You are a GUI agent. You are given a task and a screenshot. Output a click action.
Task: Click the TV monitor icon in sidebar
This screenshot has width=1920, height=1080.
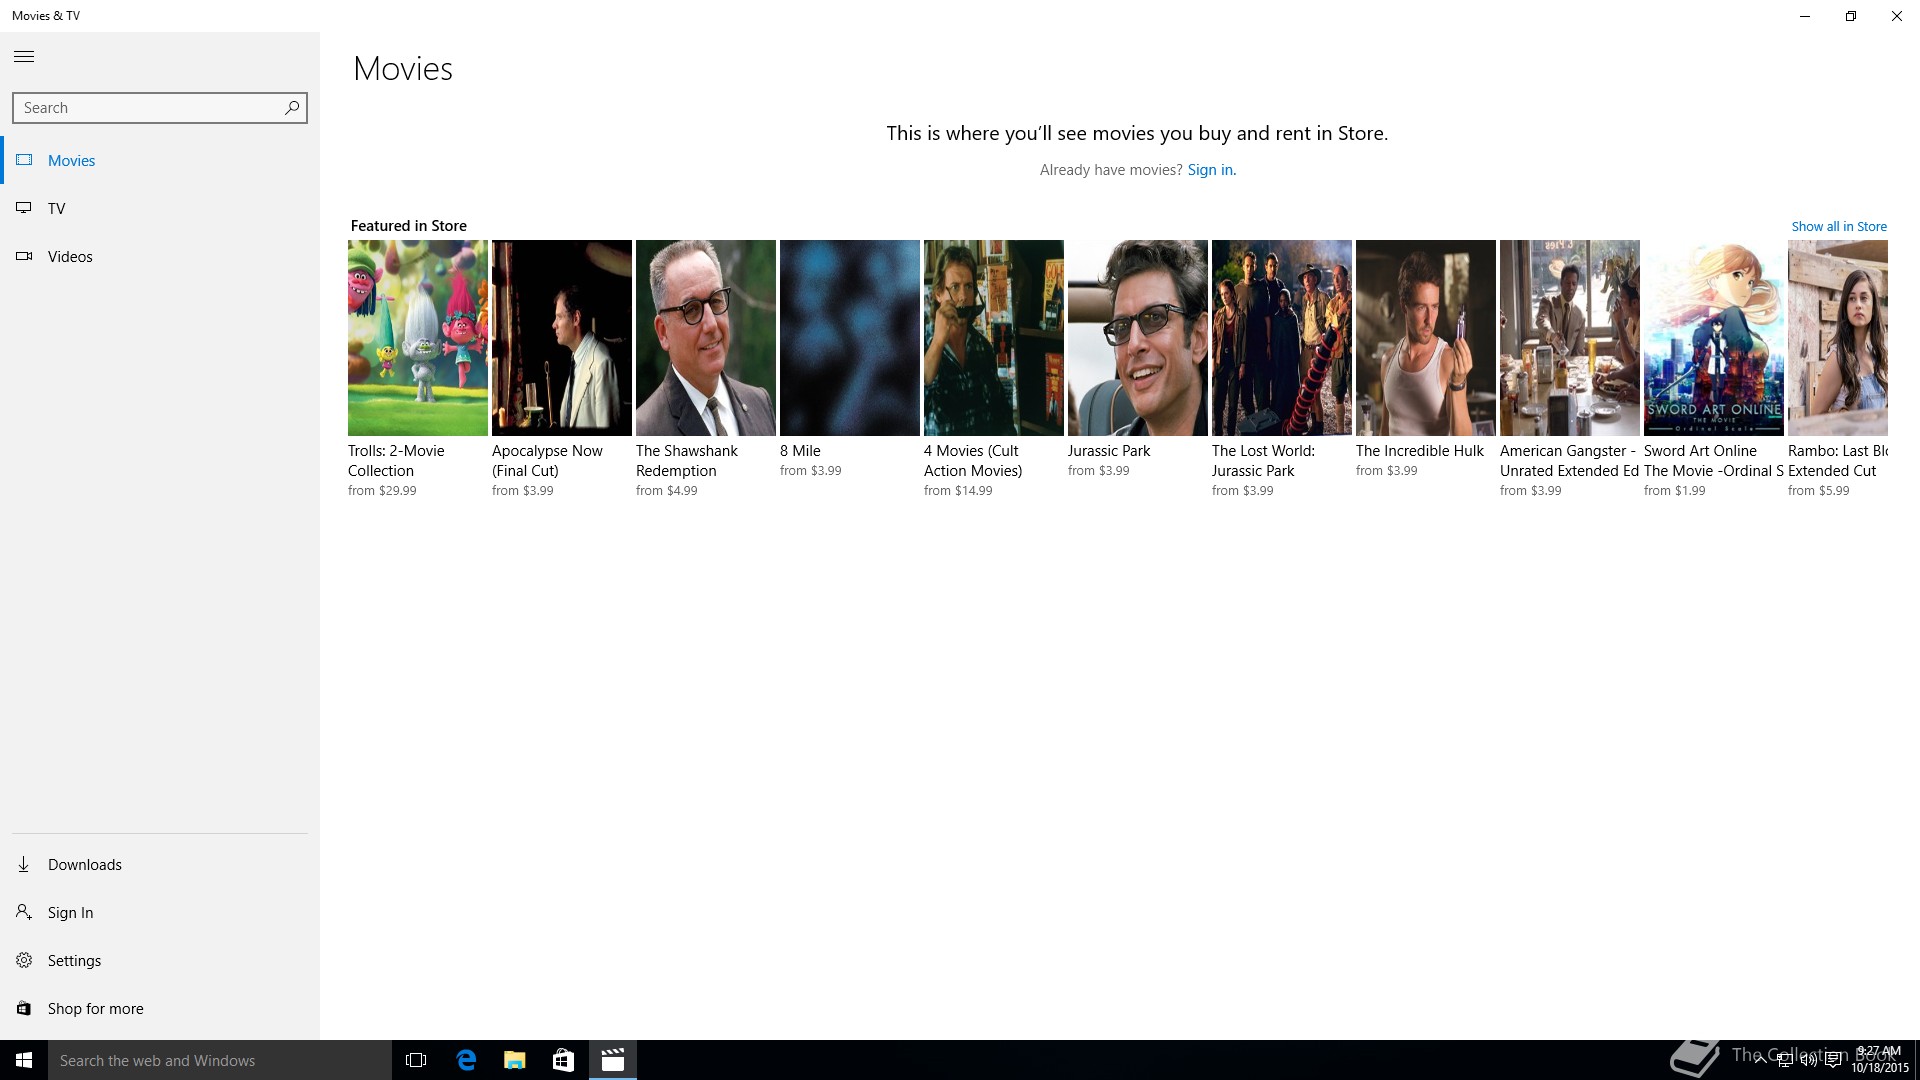24,208
